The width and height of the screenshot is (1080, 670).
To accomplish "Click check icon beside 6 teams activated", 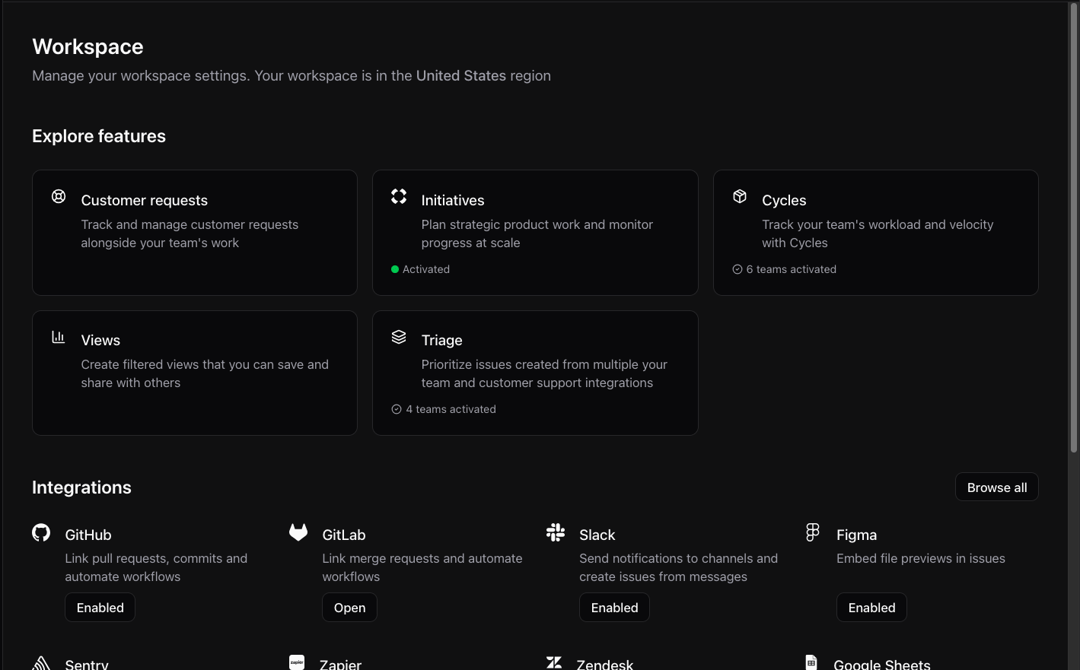I will pyautogui.click(x=737, y=270).
